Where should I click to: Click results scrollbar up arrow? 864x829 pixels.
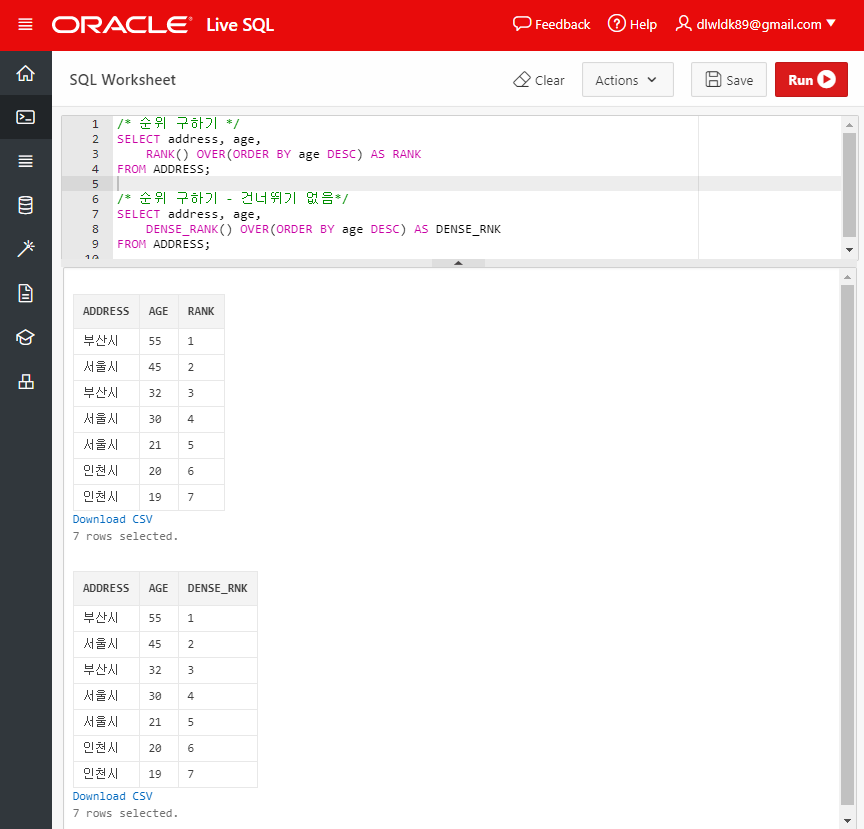[x=847, y=278]
